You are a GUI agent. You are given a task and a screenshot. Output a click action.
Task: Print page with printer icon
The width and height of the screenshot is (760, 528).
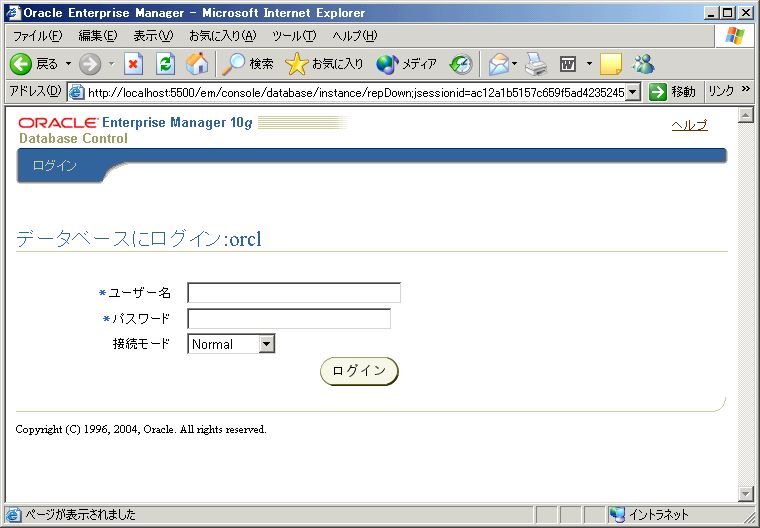pos(537,64)
